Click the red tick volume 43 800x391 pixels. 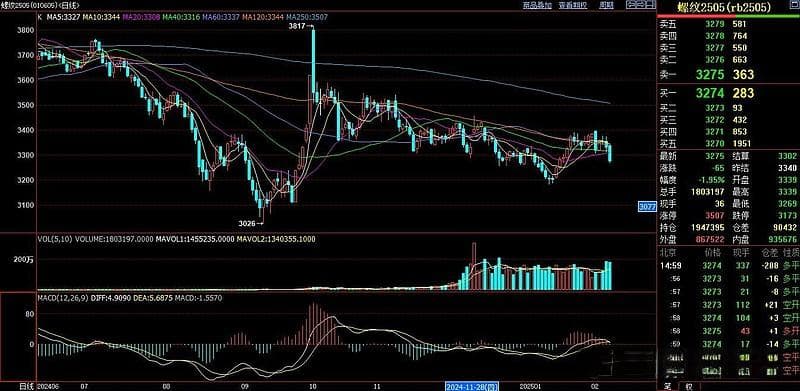click(x=744, y=331)
